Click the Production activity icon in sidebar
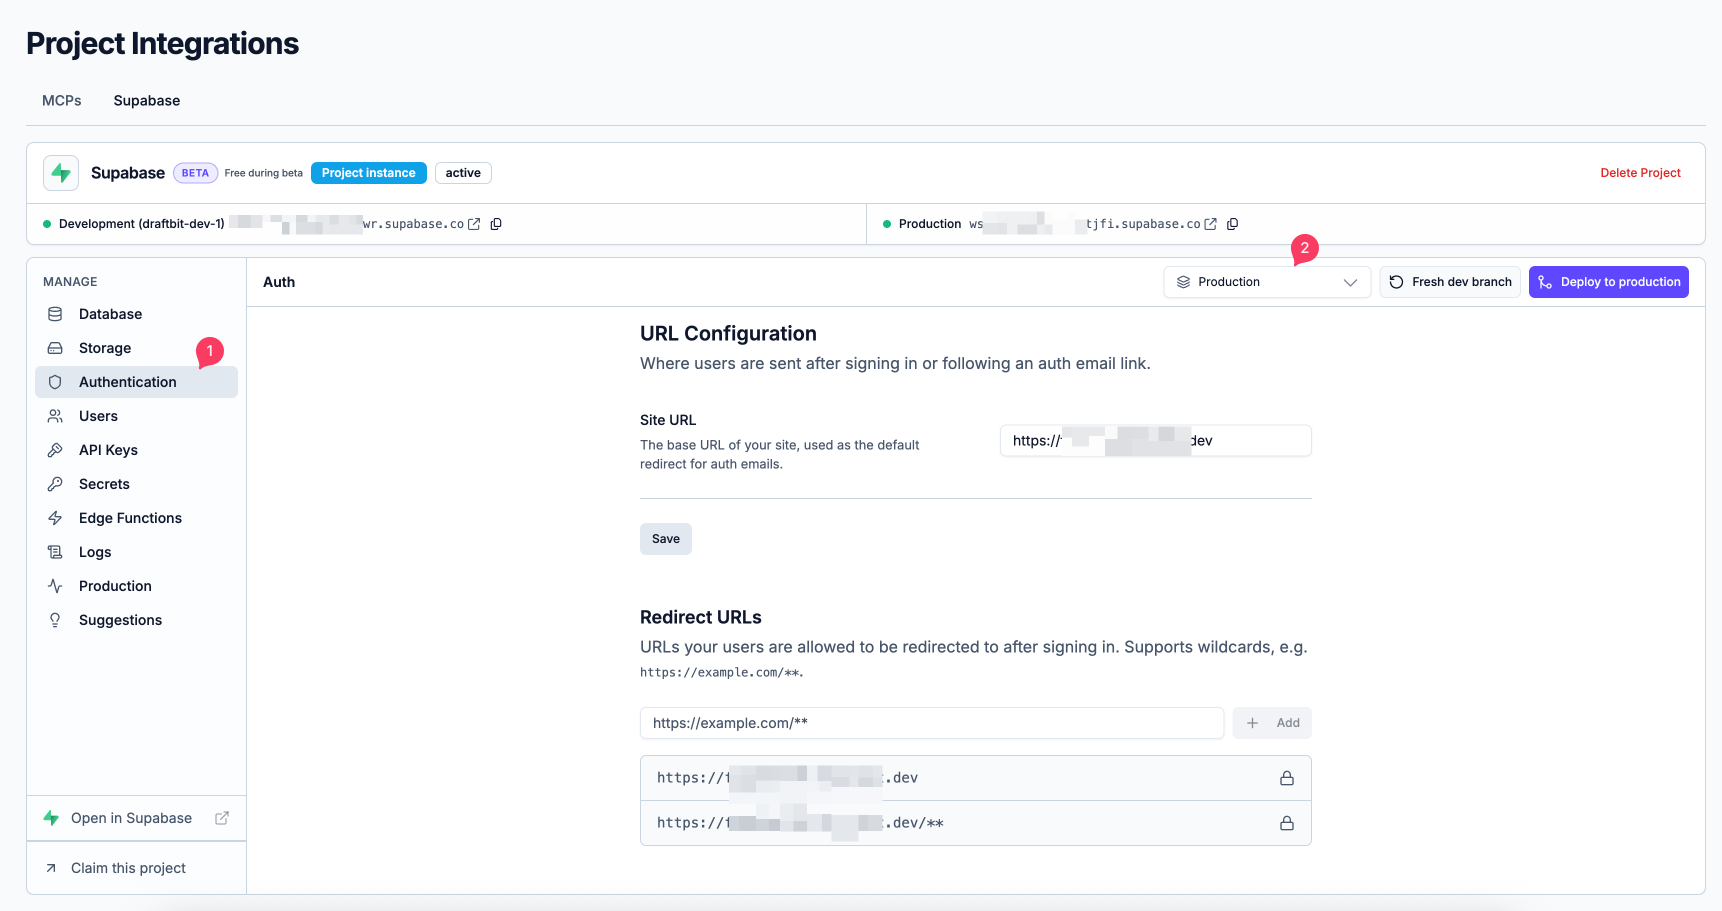Screen dimensions: 1722x911 [x=55, y=586]
